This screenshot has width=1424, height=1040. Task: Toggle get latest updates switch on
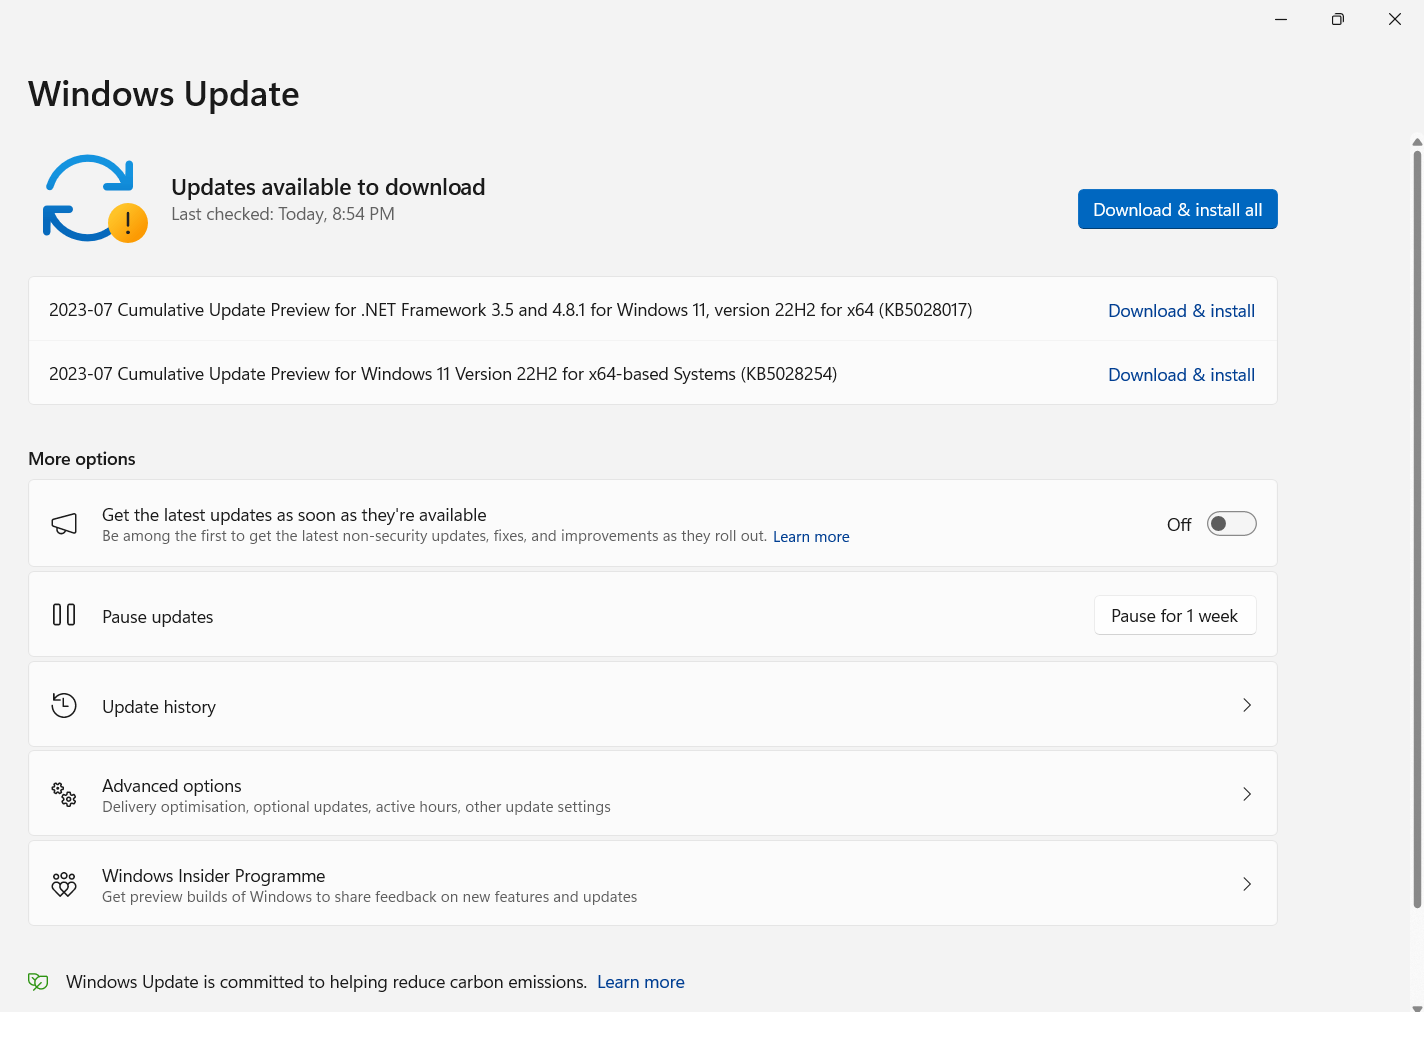pos(1231,524)
